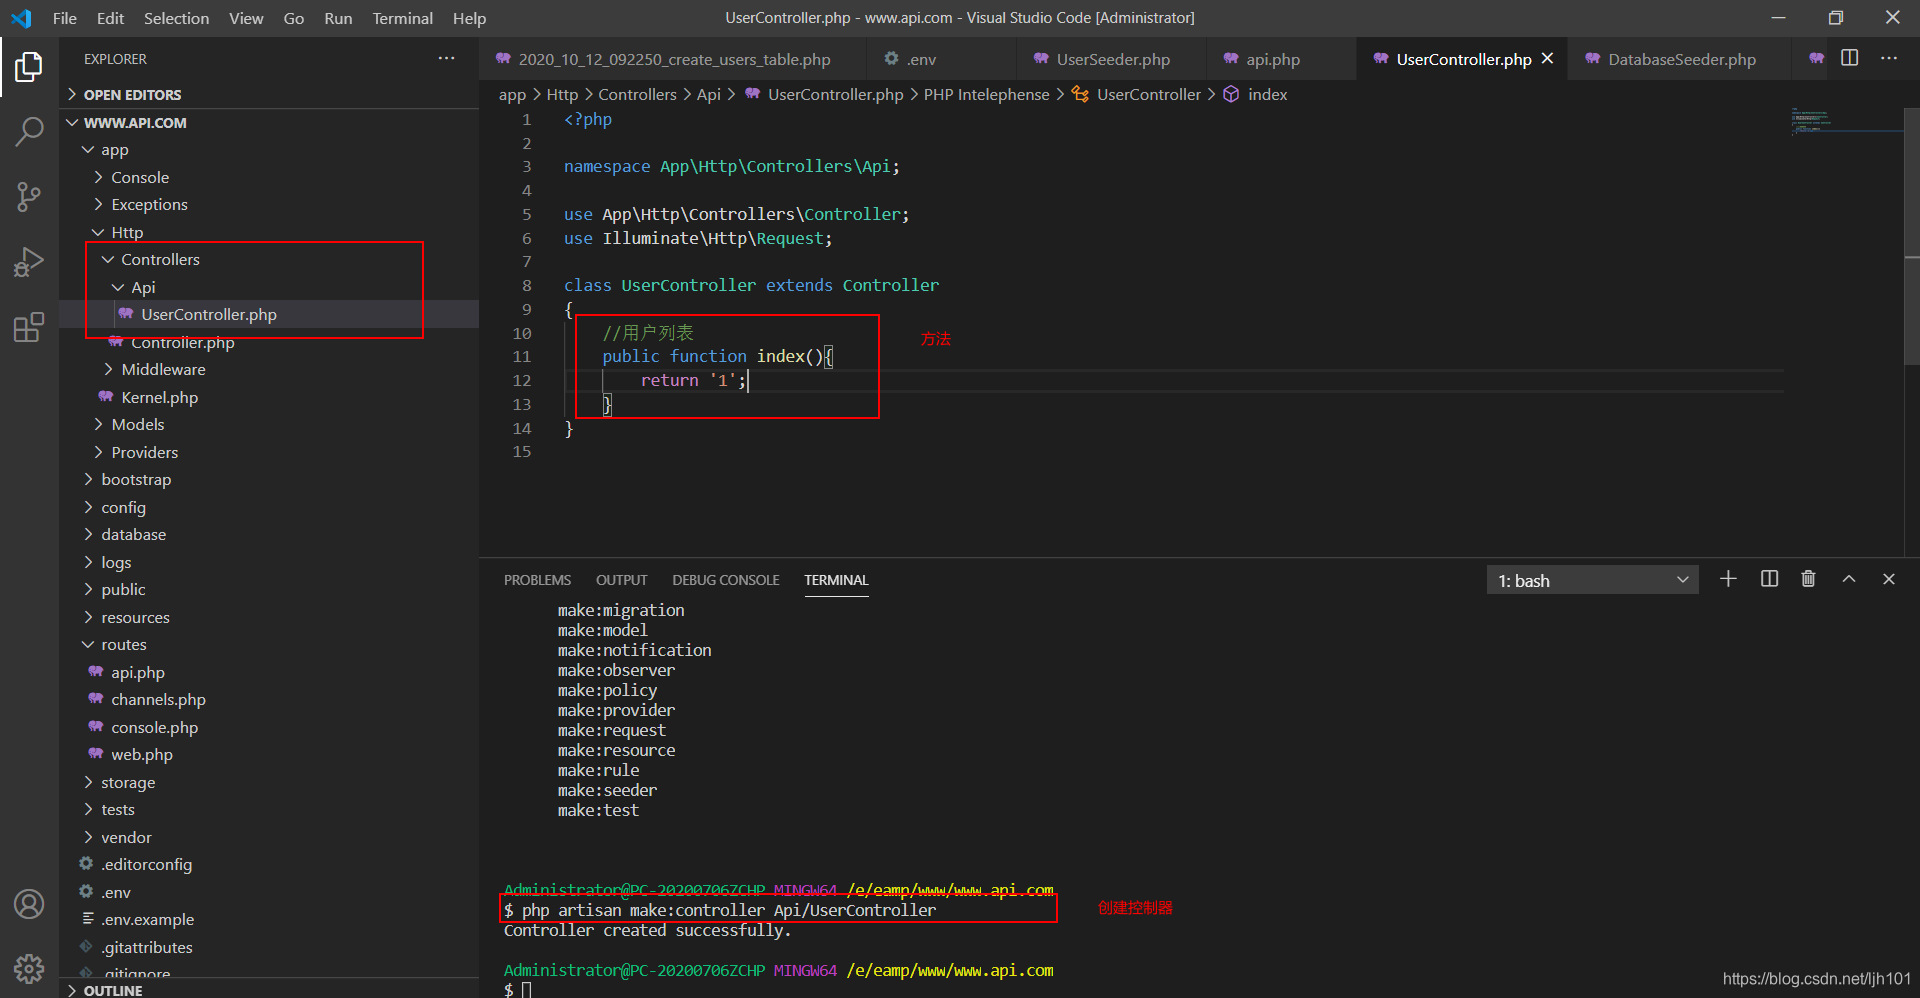Open the Go menu

click(x=294, y=18)
